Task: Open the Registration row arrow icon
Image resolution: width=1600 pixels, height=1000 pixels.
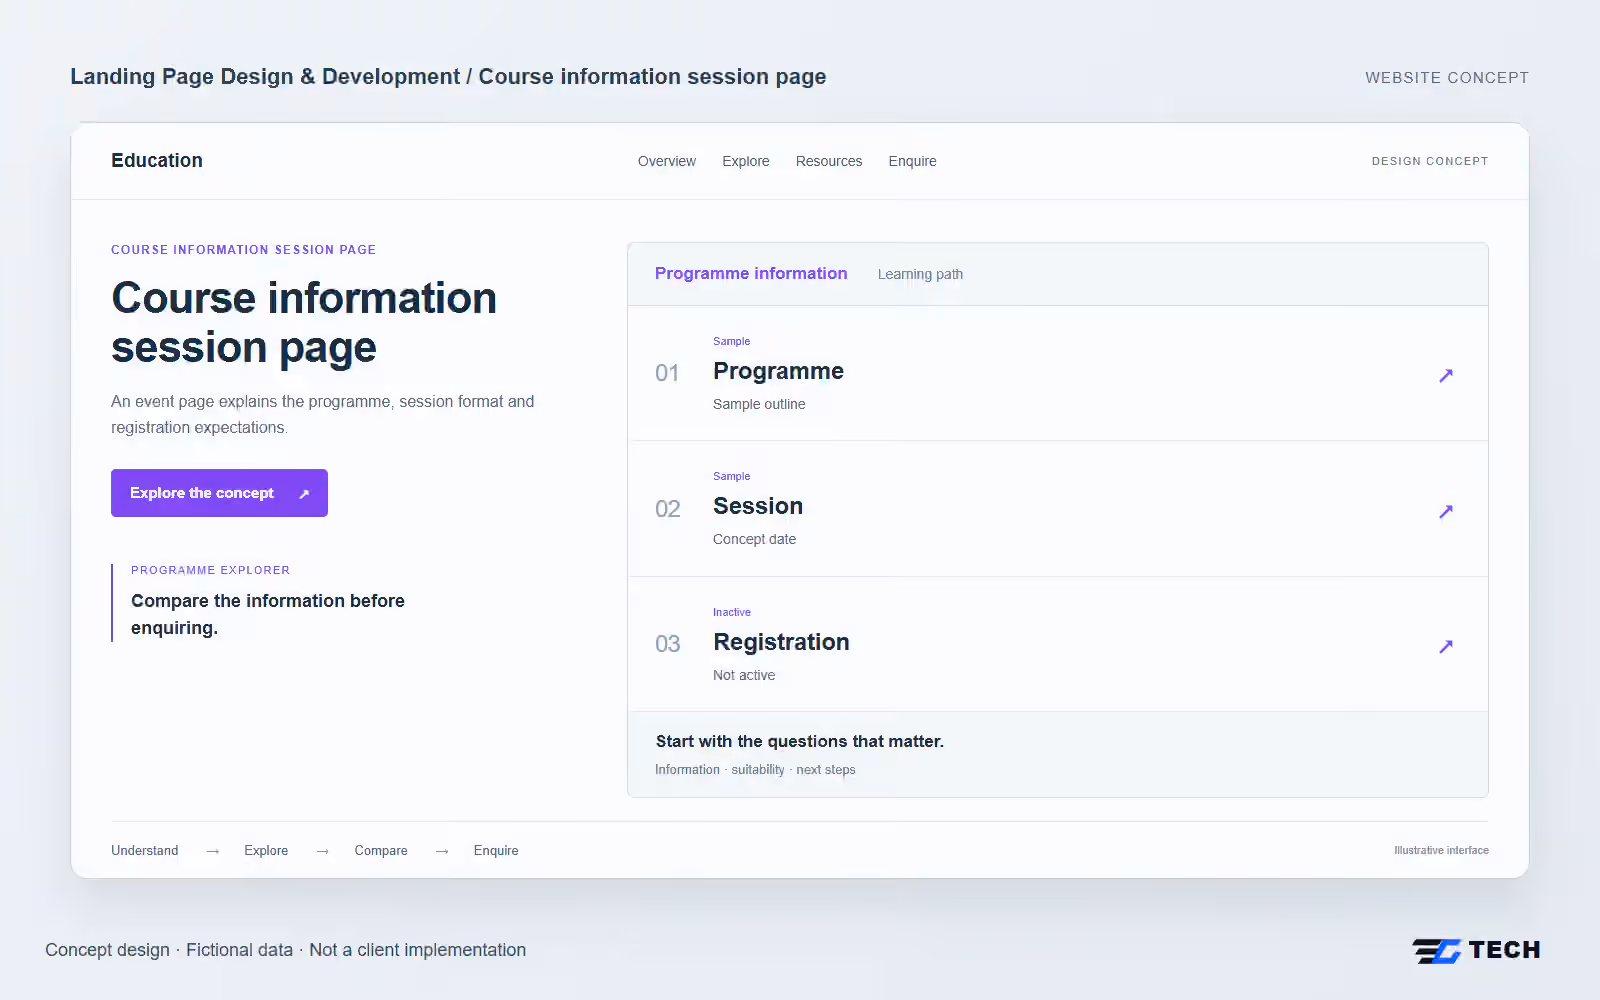Action: click(x=1446, y=647)
